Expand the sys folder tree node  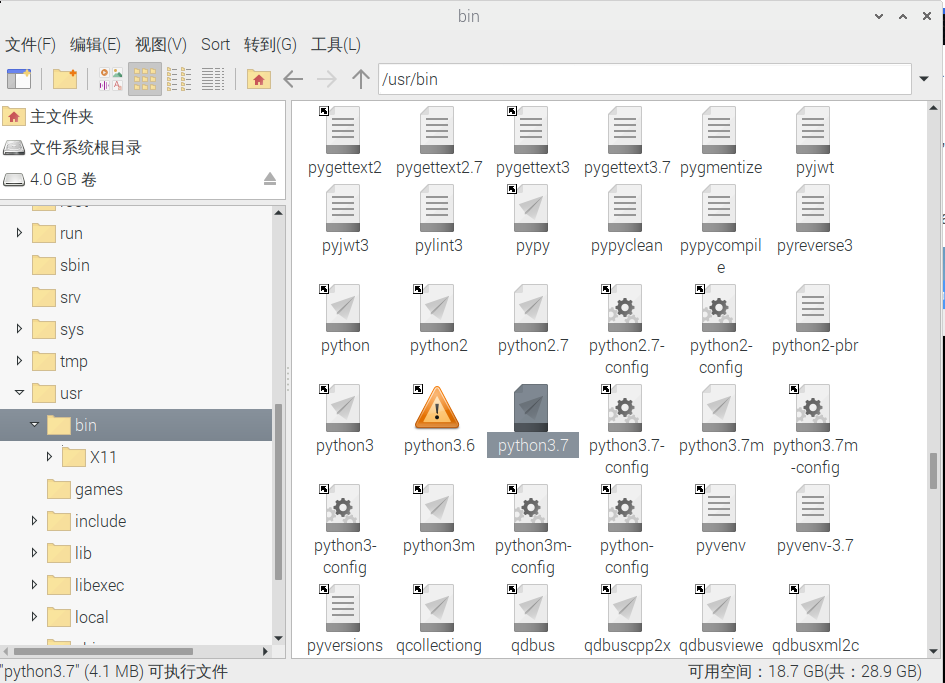(x=19, y=329)
